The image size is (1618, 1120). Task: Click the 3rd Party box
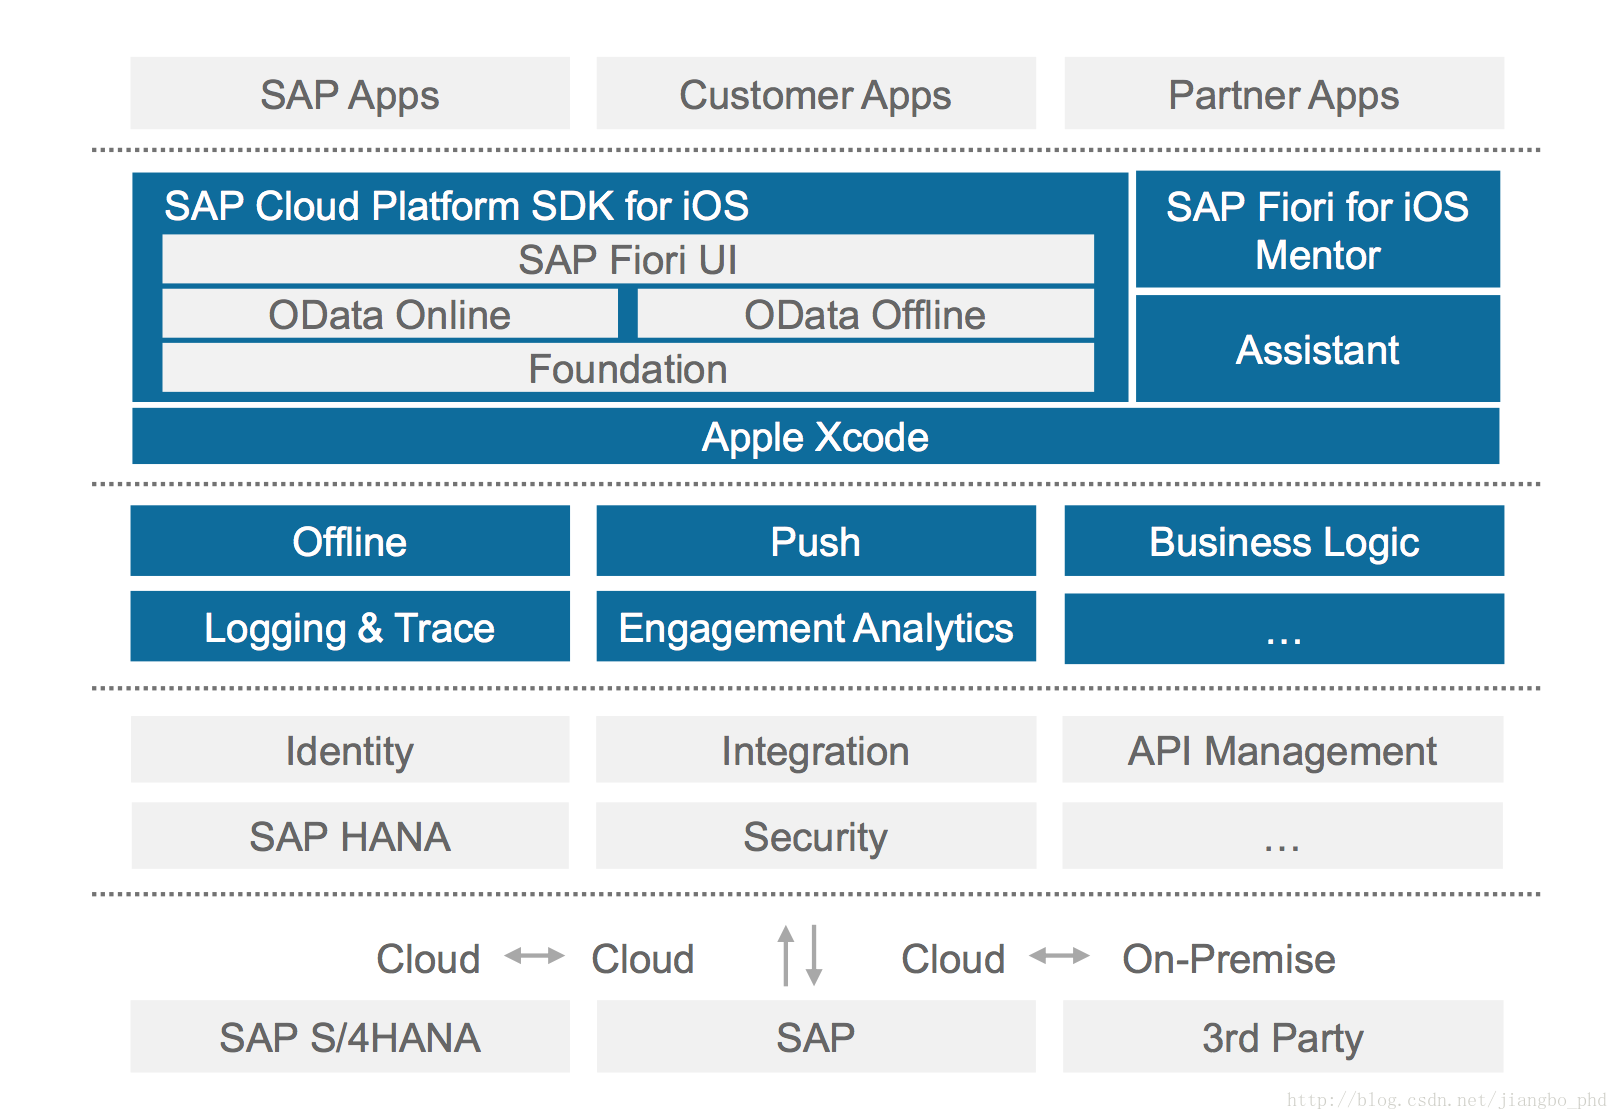click(x=1283, y=1037)
